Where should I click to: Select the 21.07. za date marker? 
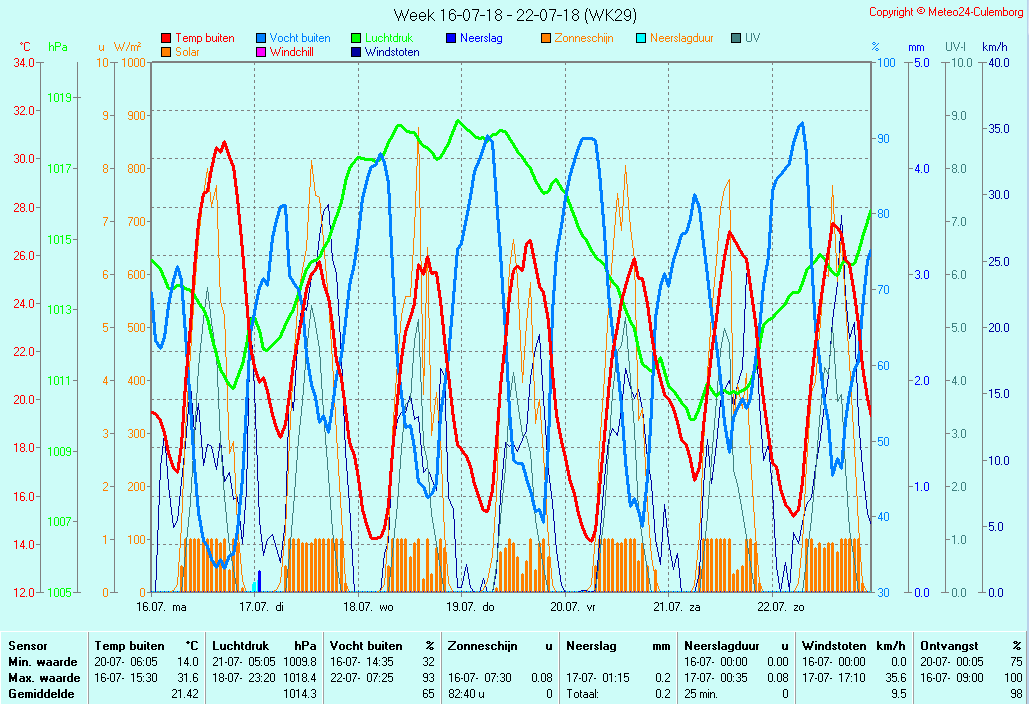[x=677, y=607]
